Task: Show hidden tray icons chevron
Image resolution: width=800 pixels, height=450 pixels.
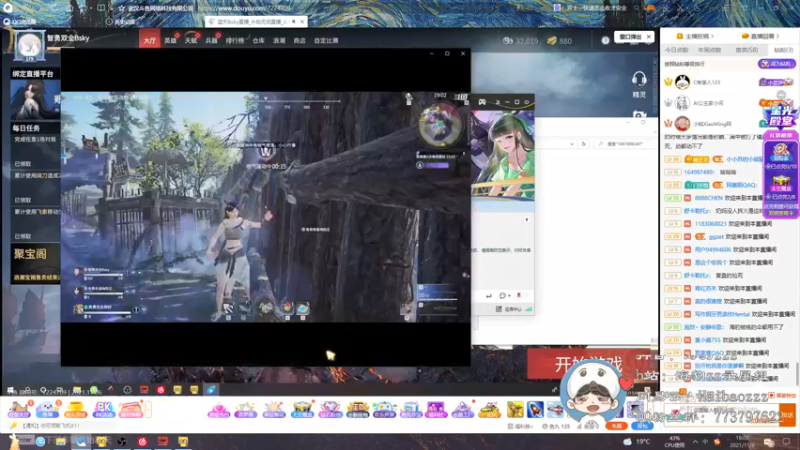Action: click(695, 442)
